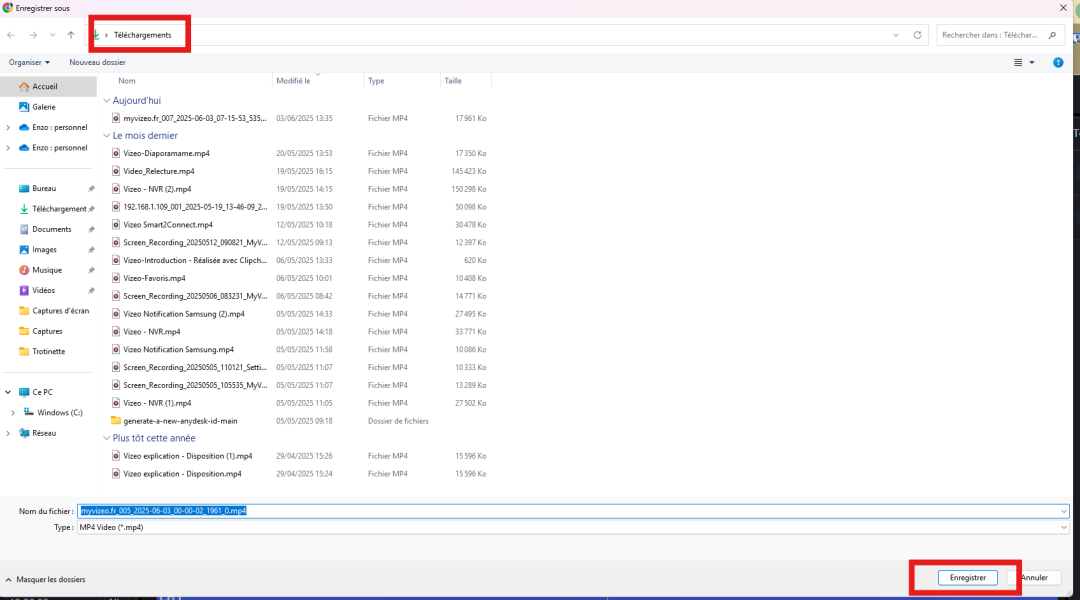
Task: Expand the first Enzo : personnel entry
Action: [8, 127]
